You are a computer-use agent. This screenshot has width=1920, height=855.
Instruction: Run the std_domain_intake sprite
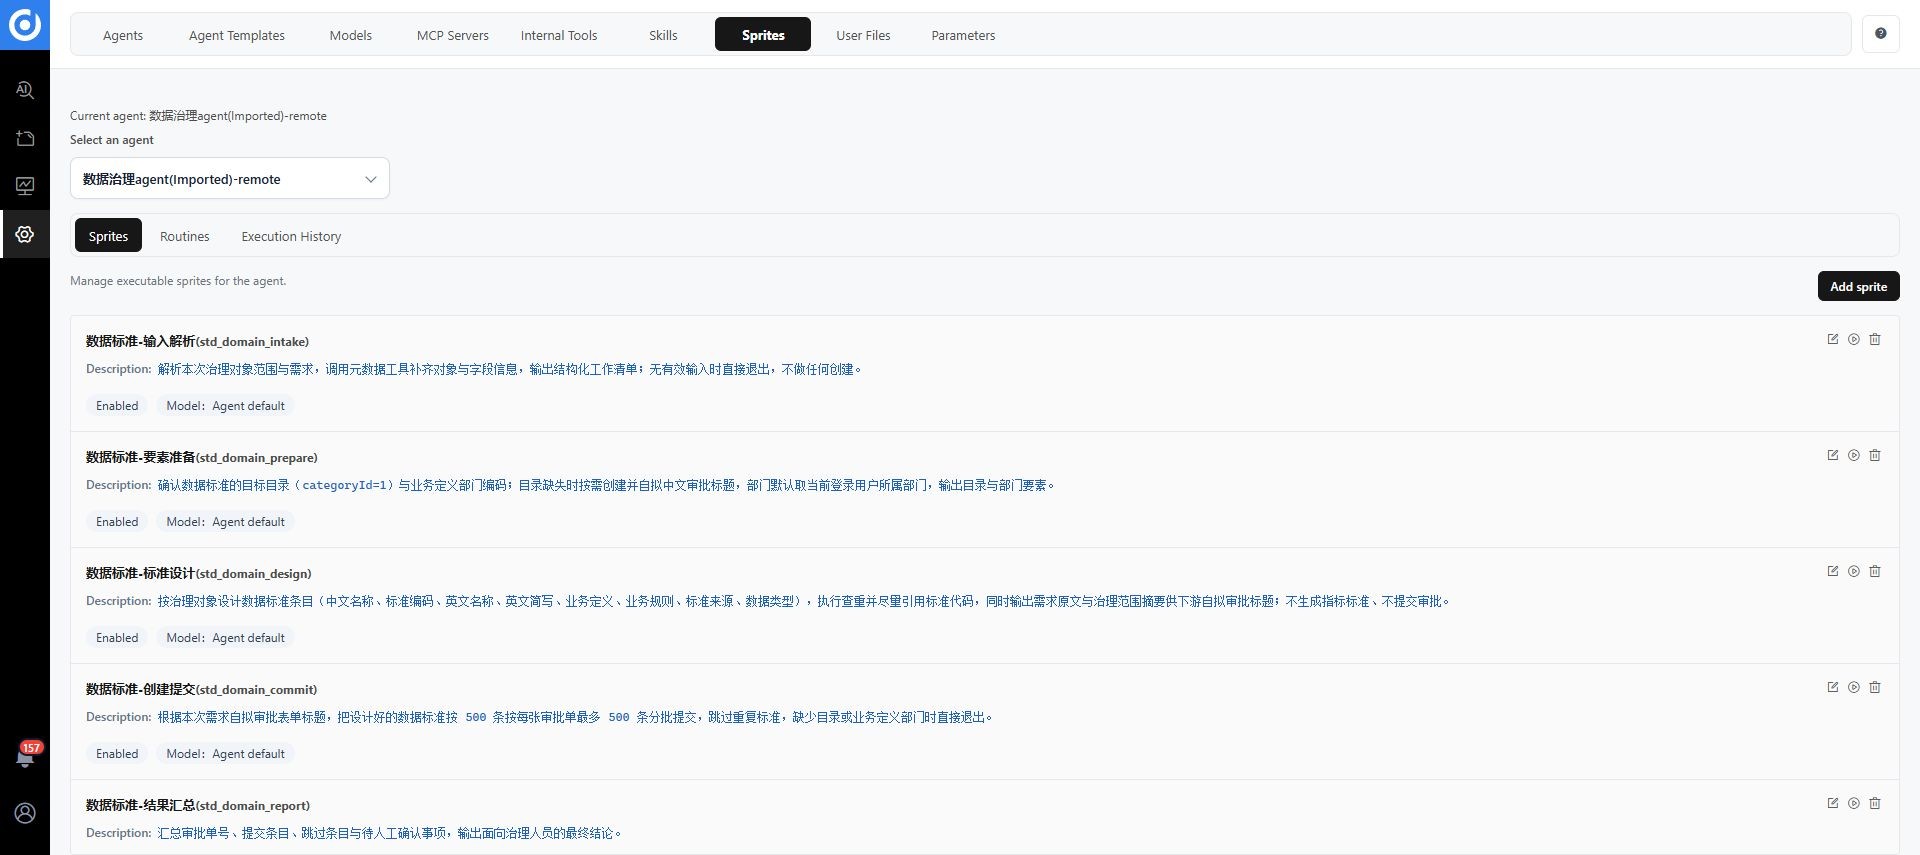point(1854,339)
